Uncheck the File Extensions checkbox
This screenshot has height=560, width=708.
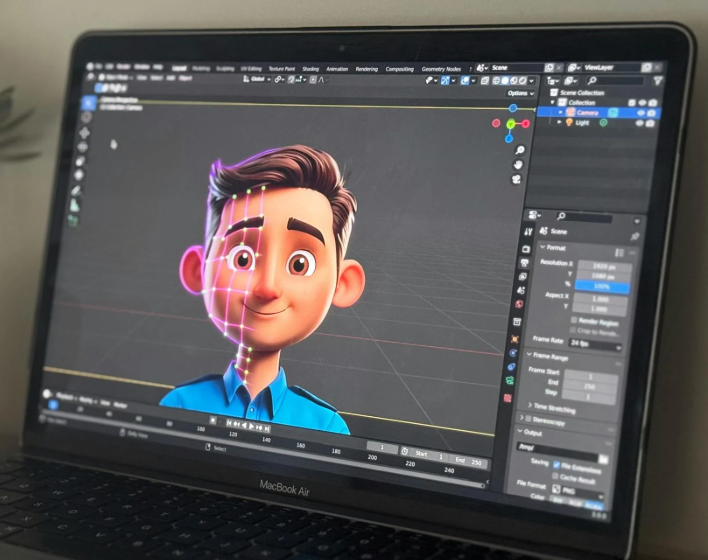[x=555, y=465]
